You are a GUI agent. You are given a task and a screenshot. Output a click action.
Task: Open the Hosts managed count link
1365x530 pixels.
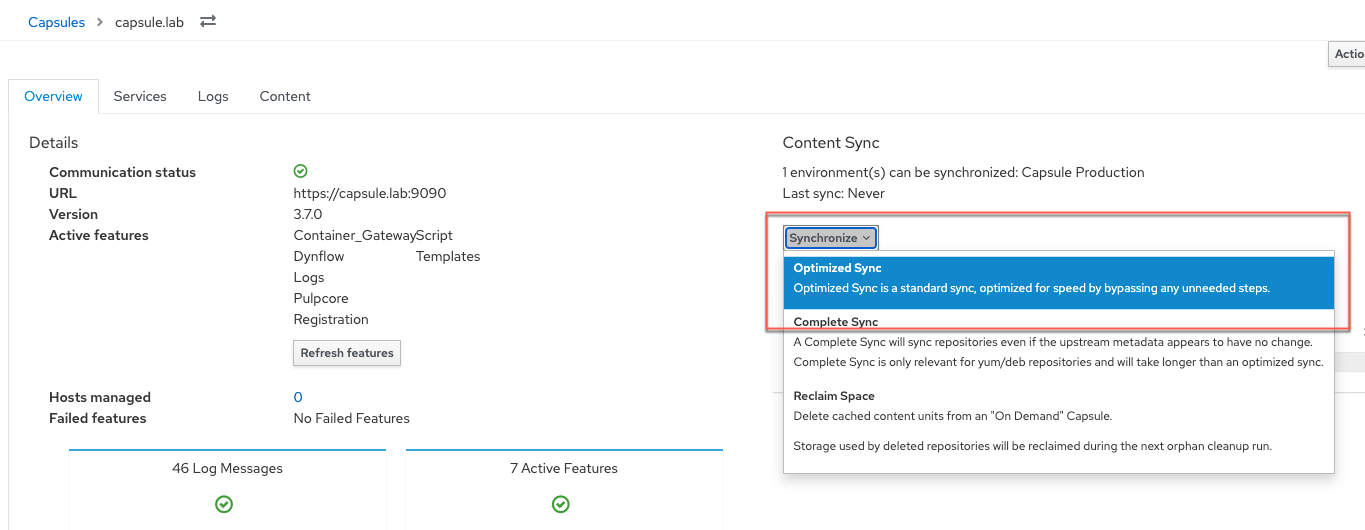point(298,398)
